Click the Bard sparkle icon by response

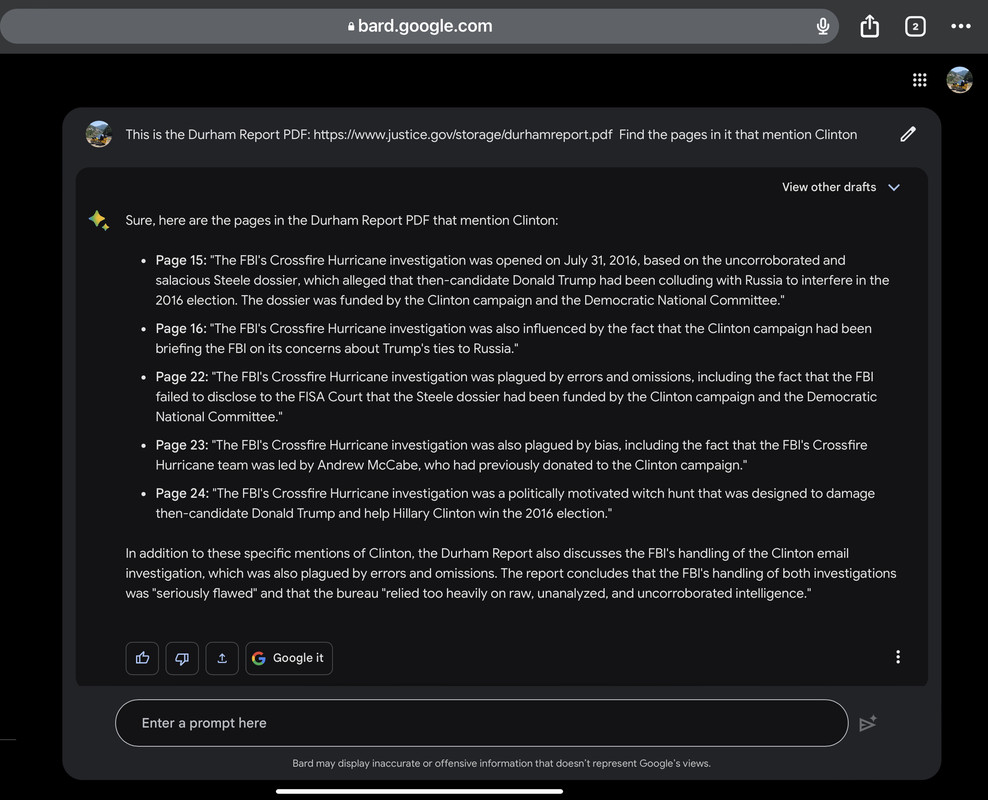click(x=99, y=220)
